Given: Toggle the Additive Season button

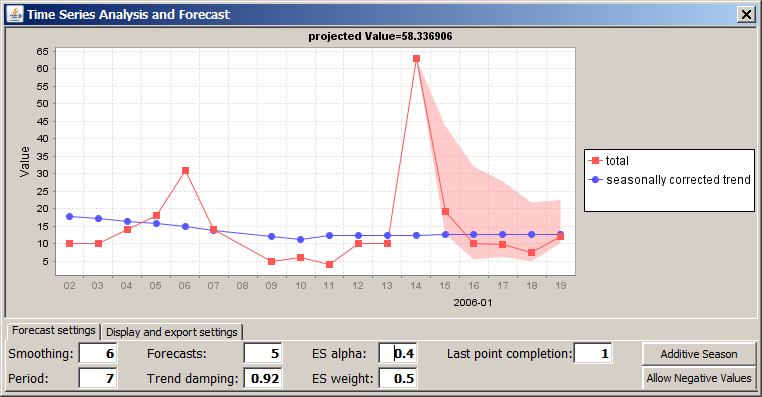Looking at the screenshot, I should pos(699,354).
